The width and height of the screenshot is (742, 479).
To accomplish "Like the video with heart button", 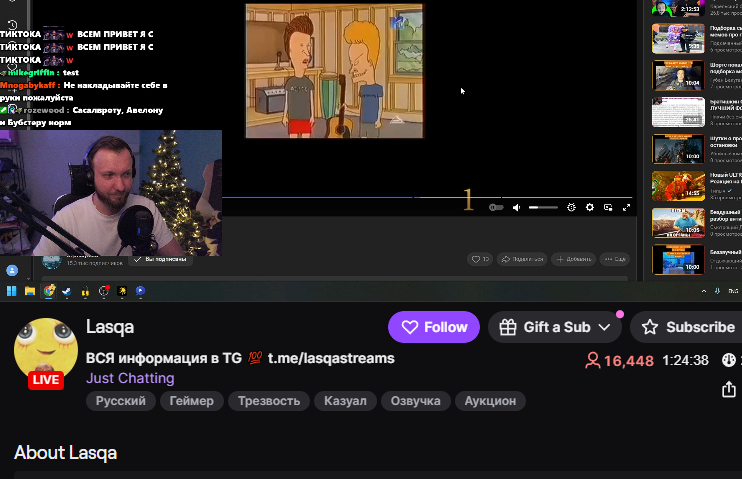I will (x=480, y=259).
